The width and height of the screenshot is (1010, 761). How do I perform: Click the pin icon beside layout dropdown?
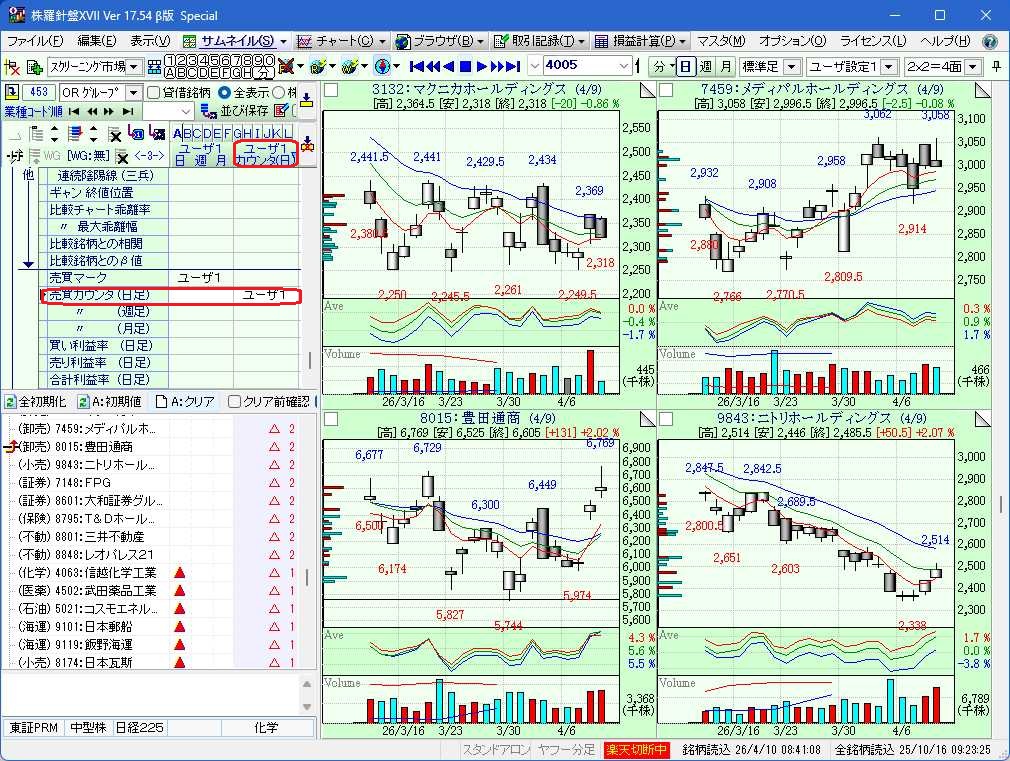pos(997,67)
